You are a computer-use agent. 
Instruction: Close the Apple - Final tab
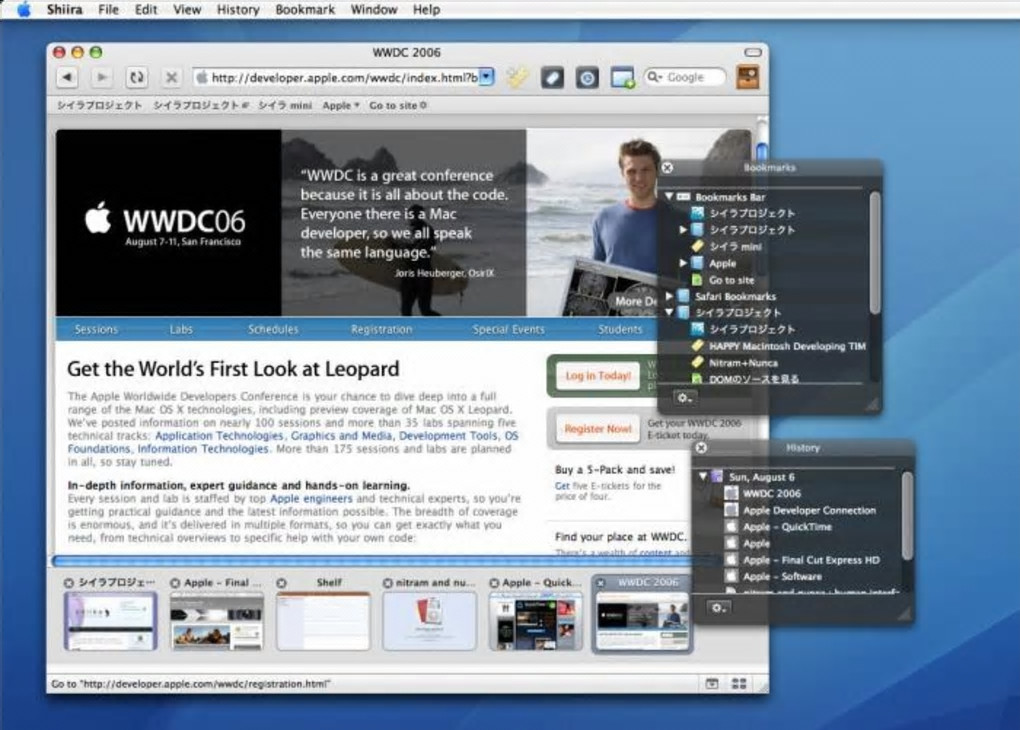[x=175, y=583]
